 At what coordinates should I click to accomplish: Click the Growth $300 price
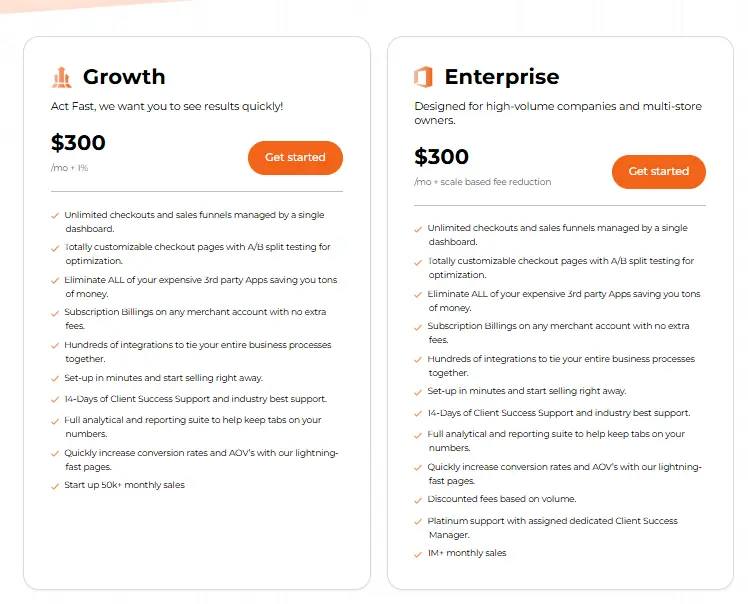point(78,142)
